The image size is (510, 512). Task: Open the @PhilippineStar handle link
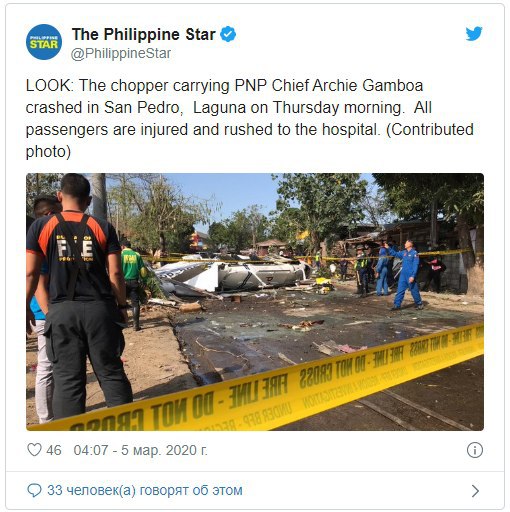[x=121, y=53]
